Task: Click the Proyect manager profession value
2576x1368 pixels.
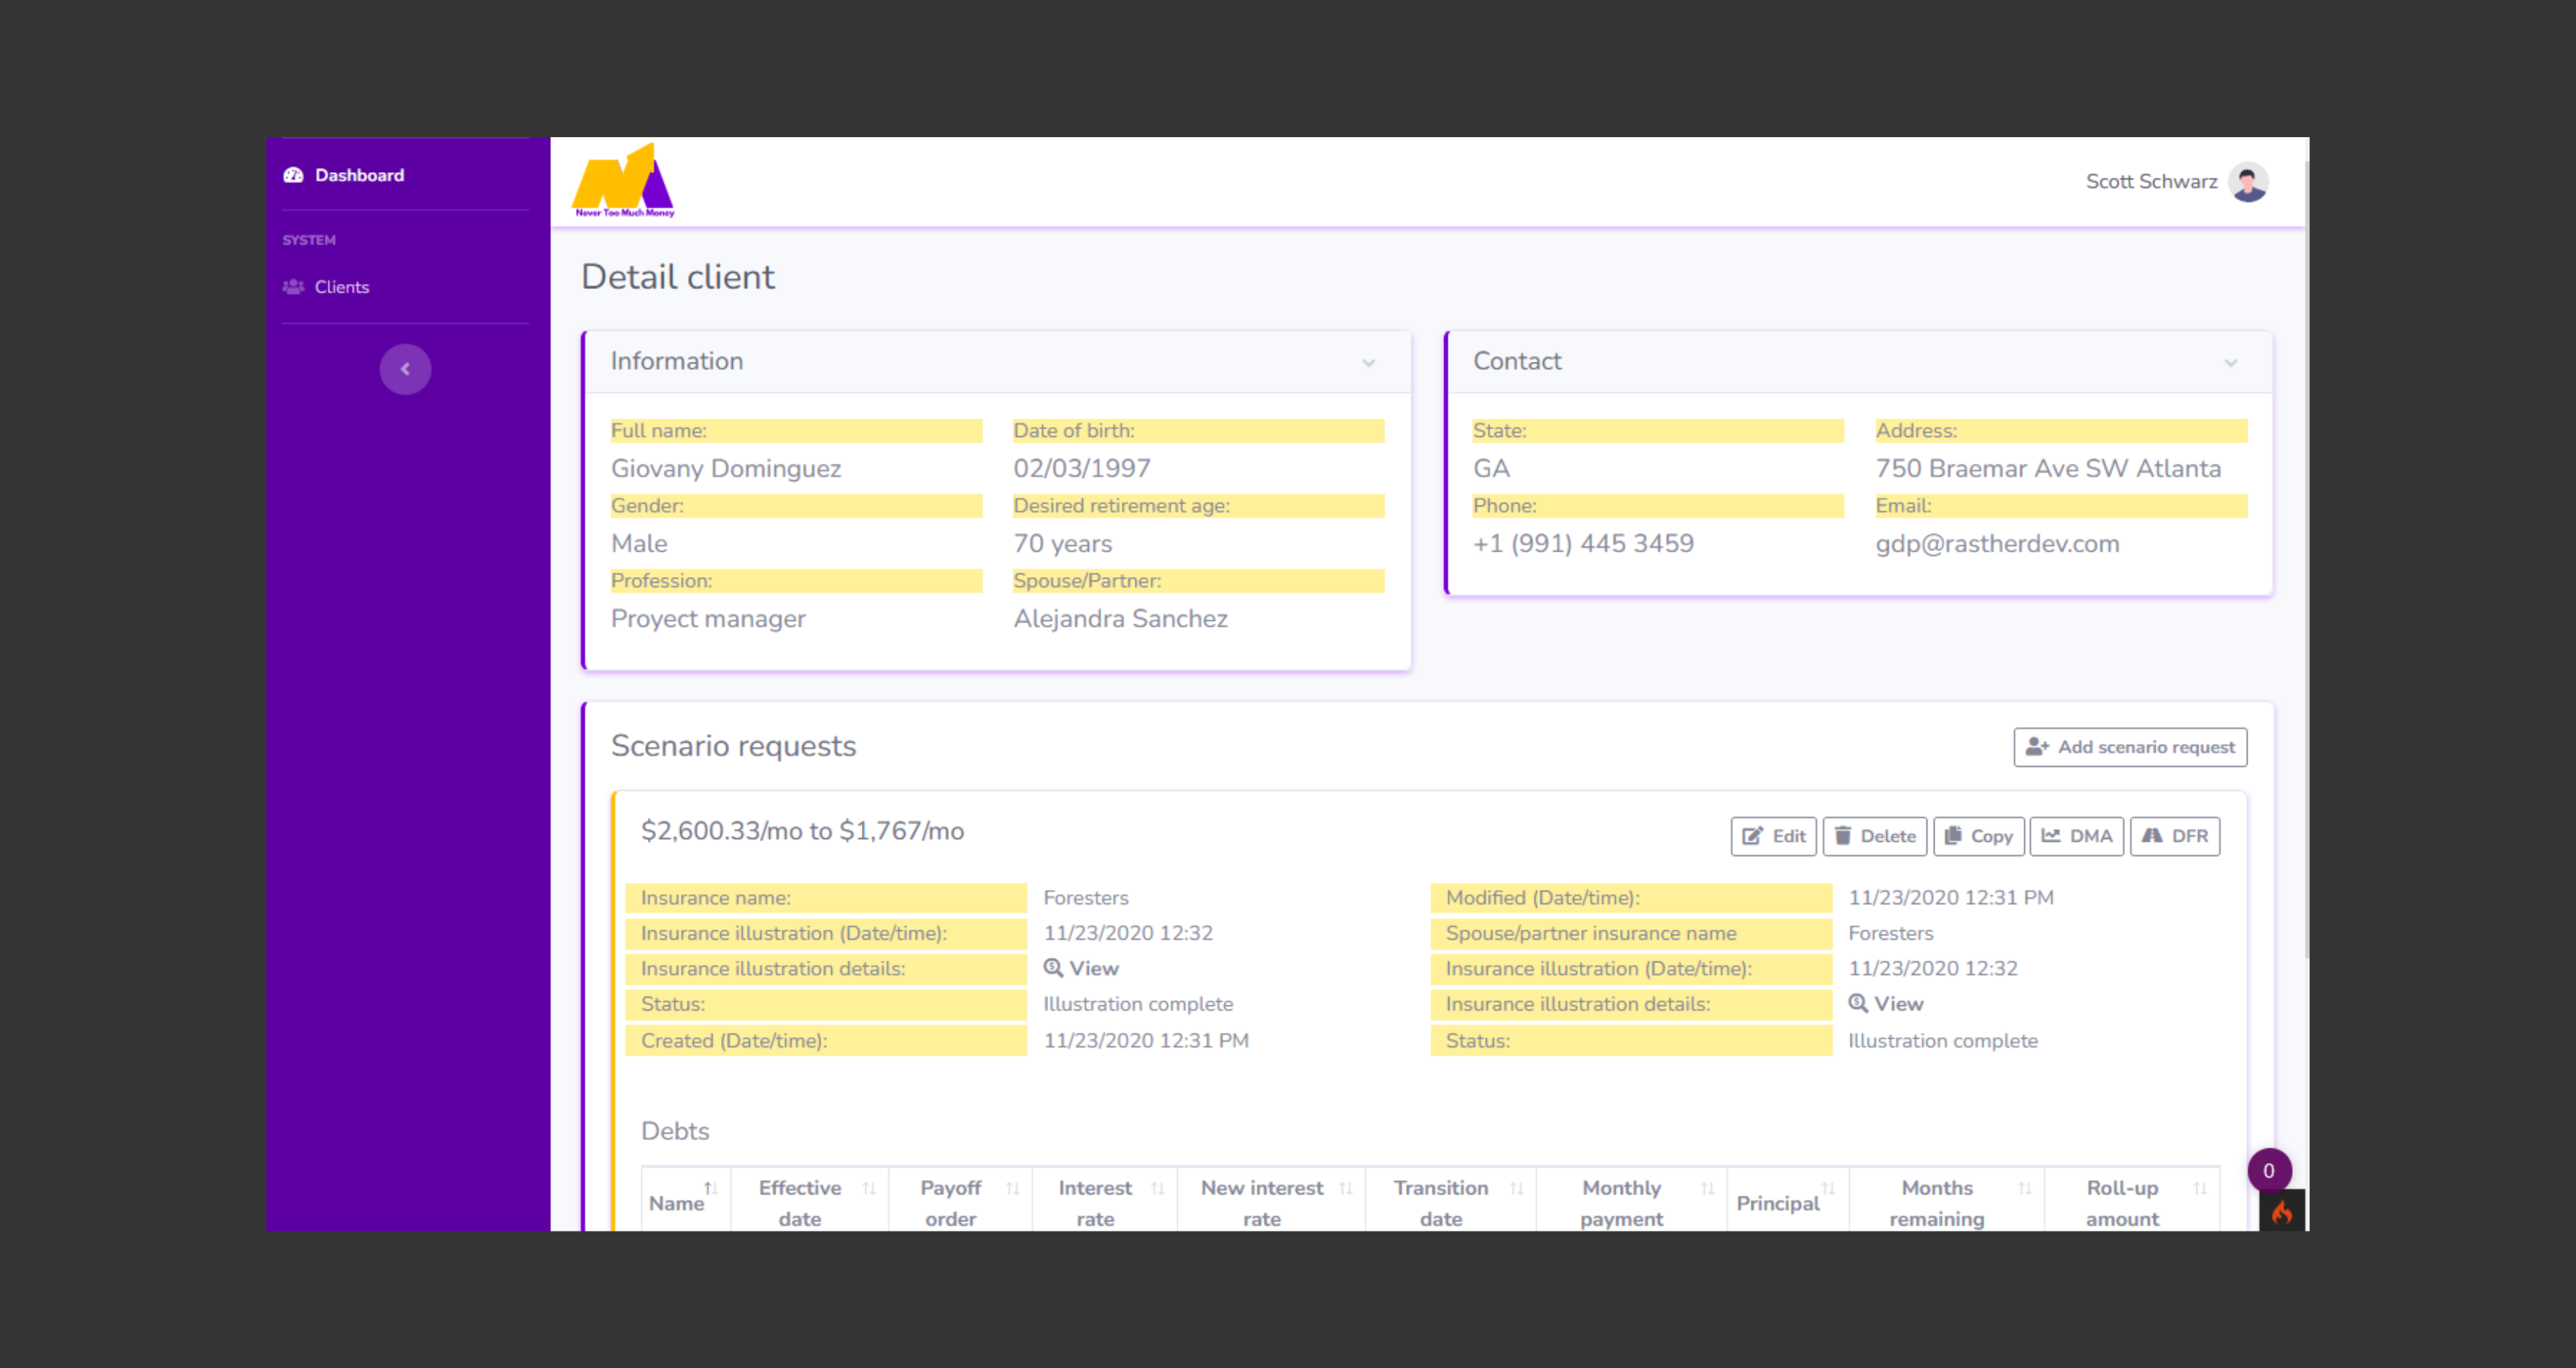Action: click(708, 619)
